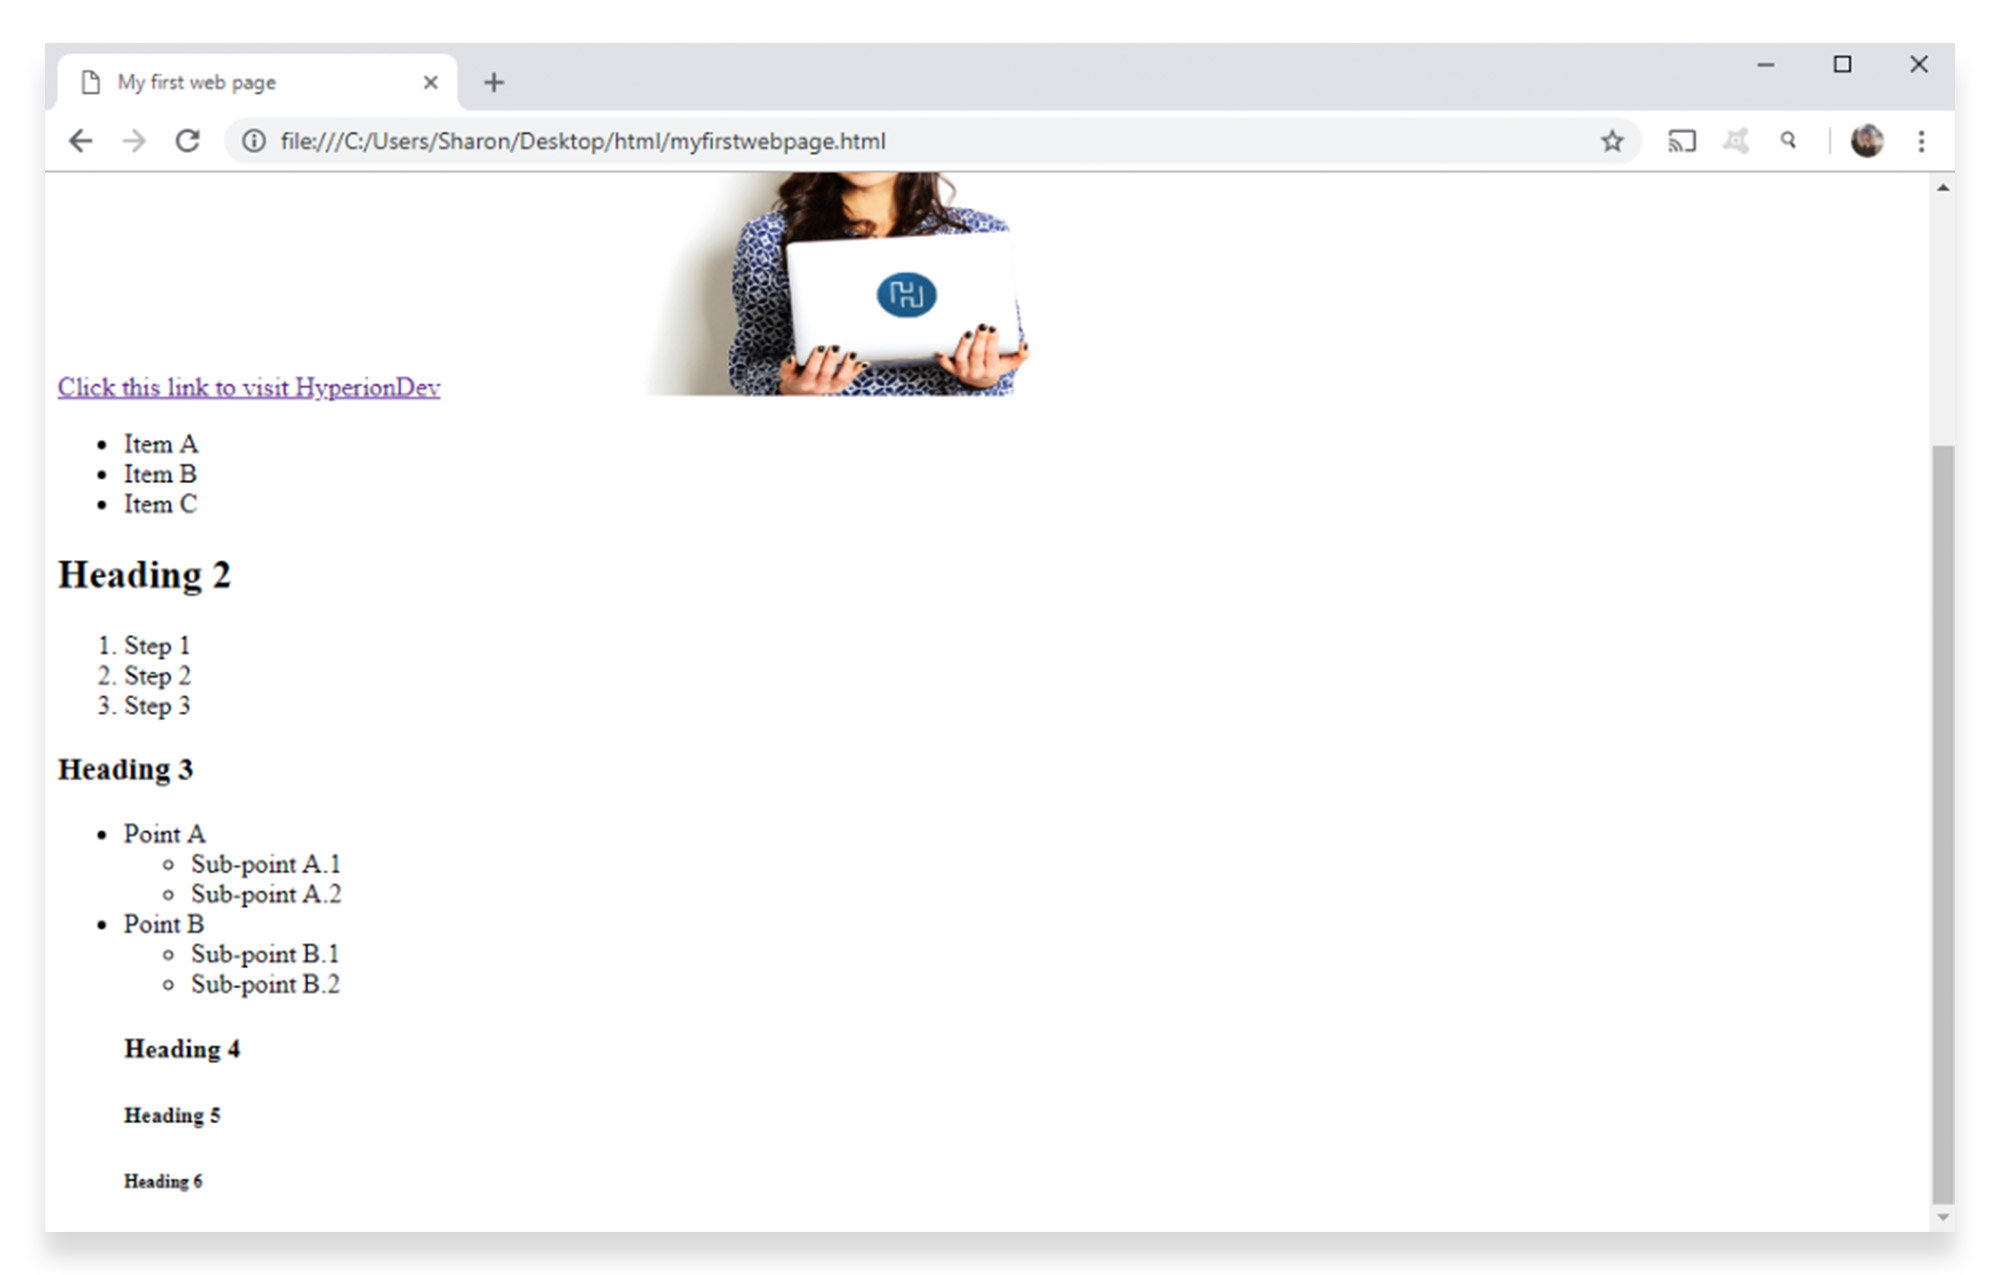Click the greyed-out extension puzzle icon
Image resolution: width=2000 pixels, height=1275 pixels.
tap(1735, 141)
